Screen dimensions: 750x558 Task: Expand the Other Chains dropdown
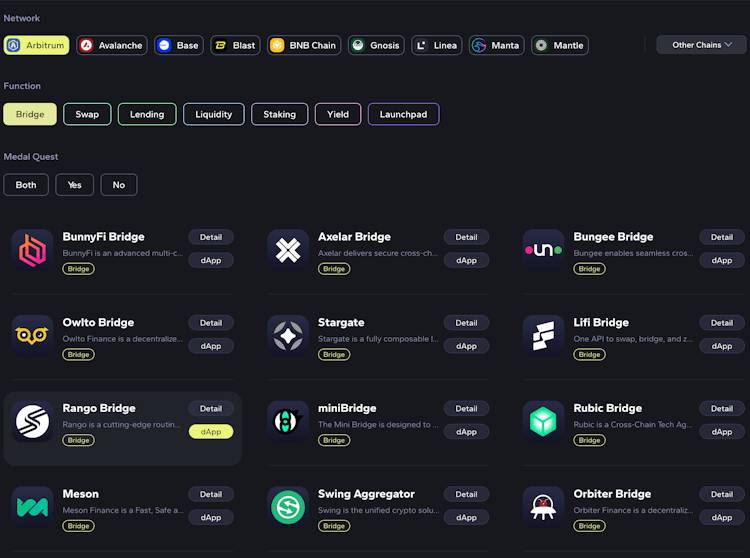click(x=701, y=45)
